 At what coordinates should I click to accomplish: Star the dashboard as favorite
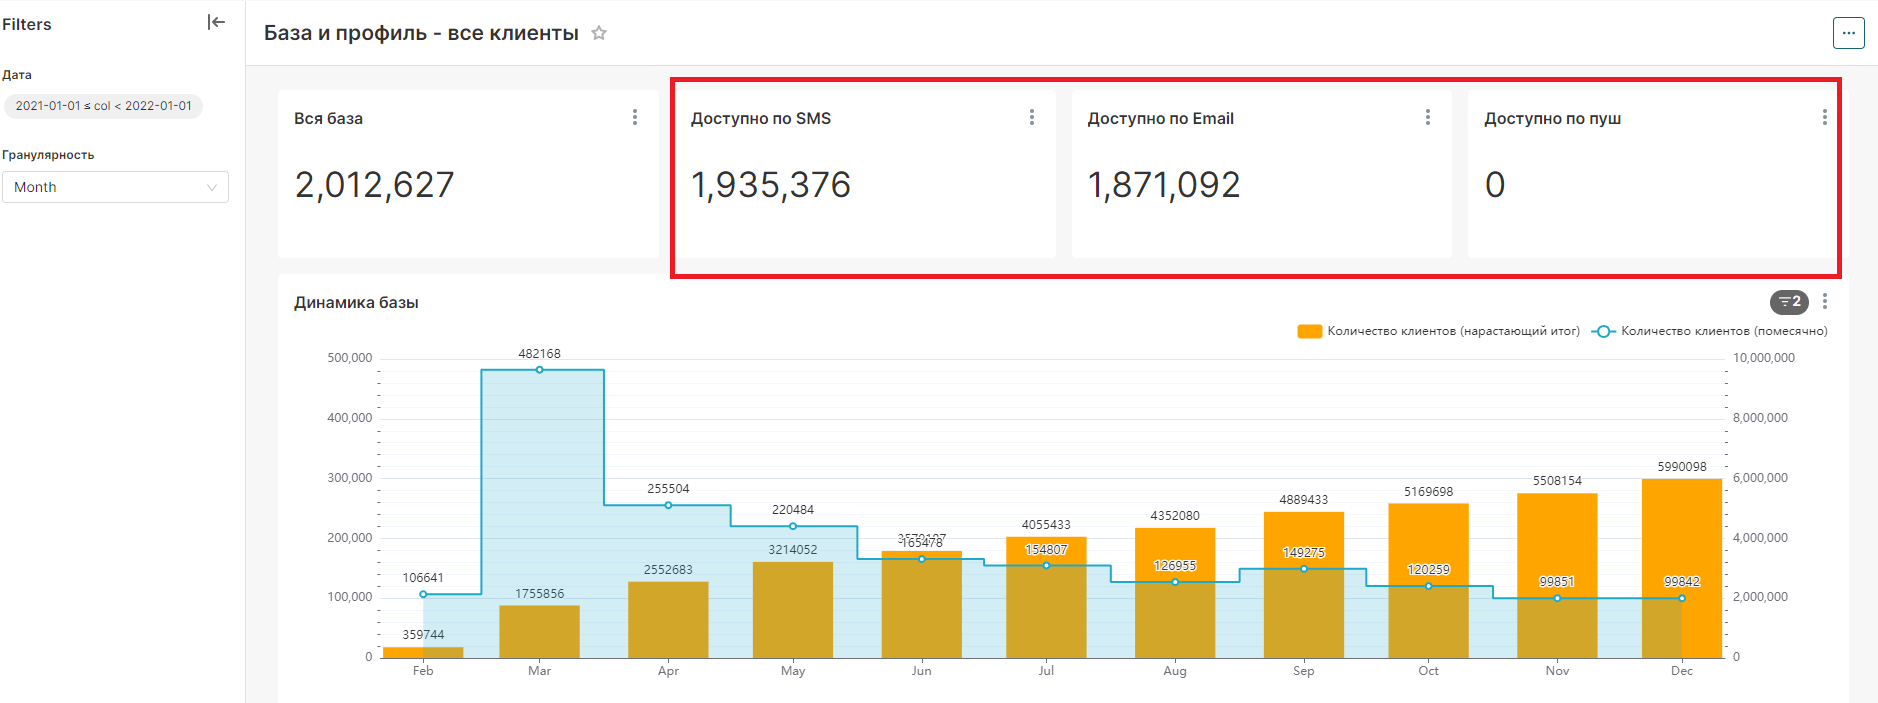pyautogui.click(x=599, y=33)
